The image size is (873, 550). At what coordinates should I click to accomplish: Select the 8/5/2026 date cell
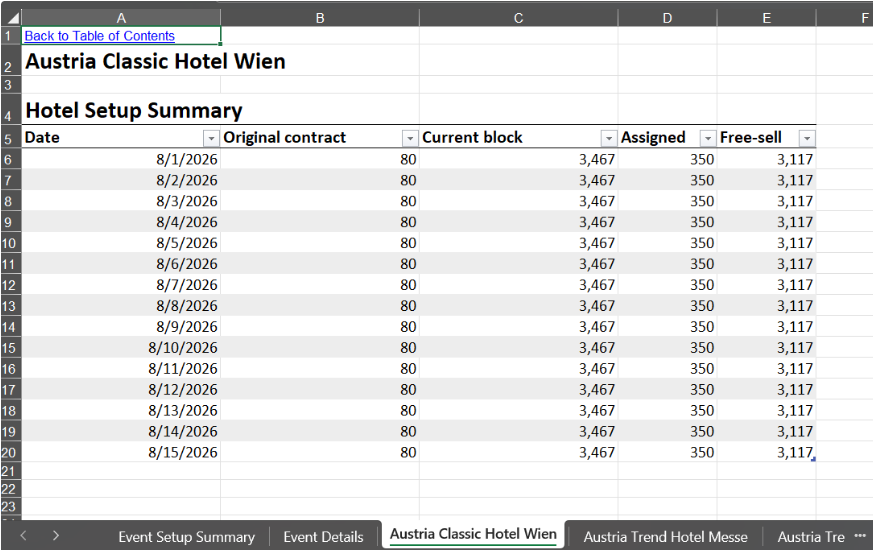[x=121, y=243]
